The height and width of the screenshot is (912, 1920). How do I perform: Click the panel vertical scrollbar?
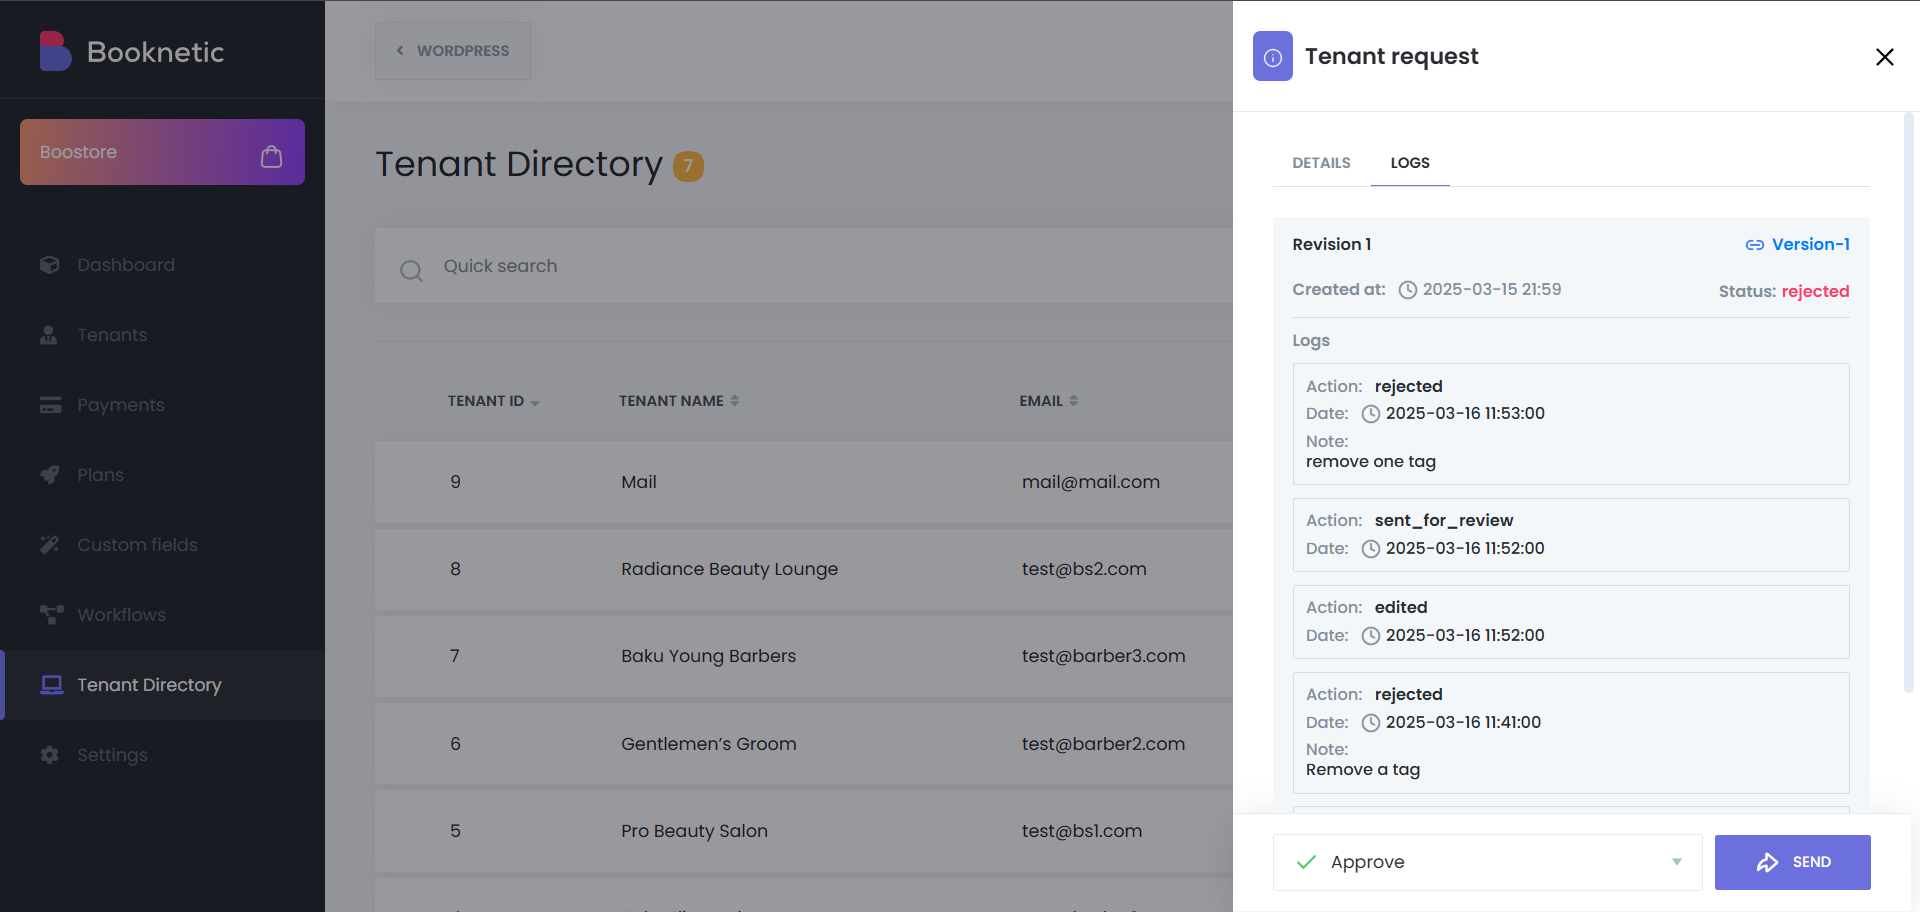[x=1908, y=401]
